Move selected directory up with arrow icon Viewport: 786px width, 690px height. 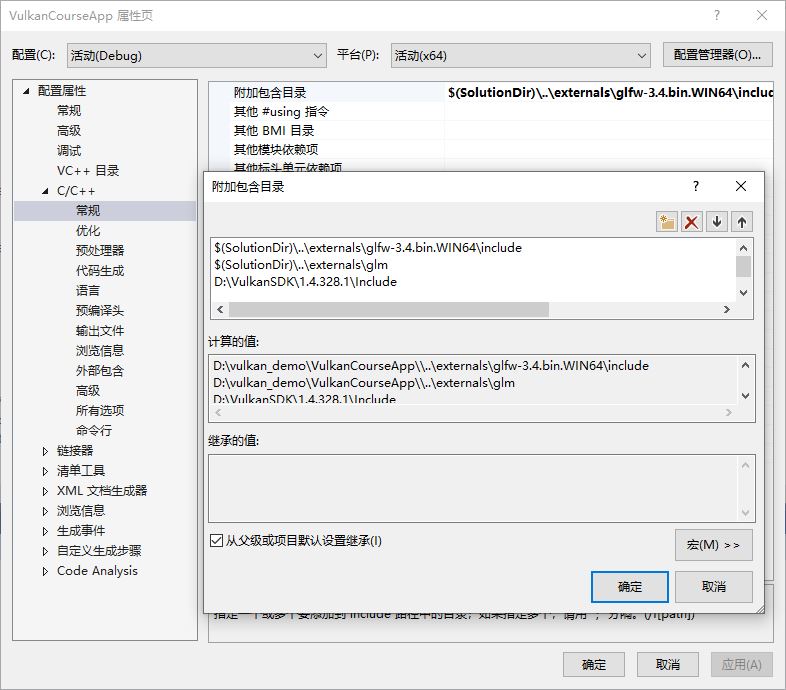point(742,222)
